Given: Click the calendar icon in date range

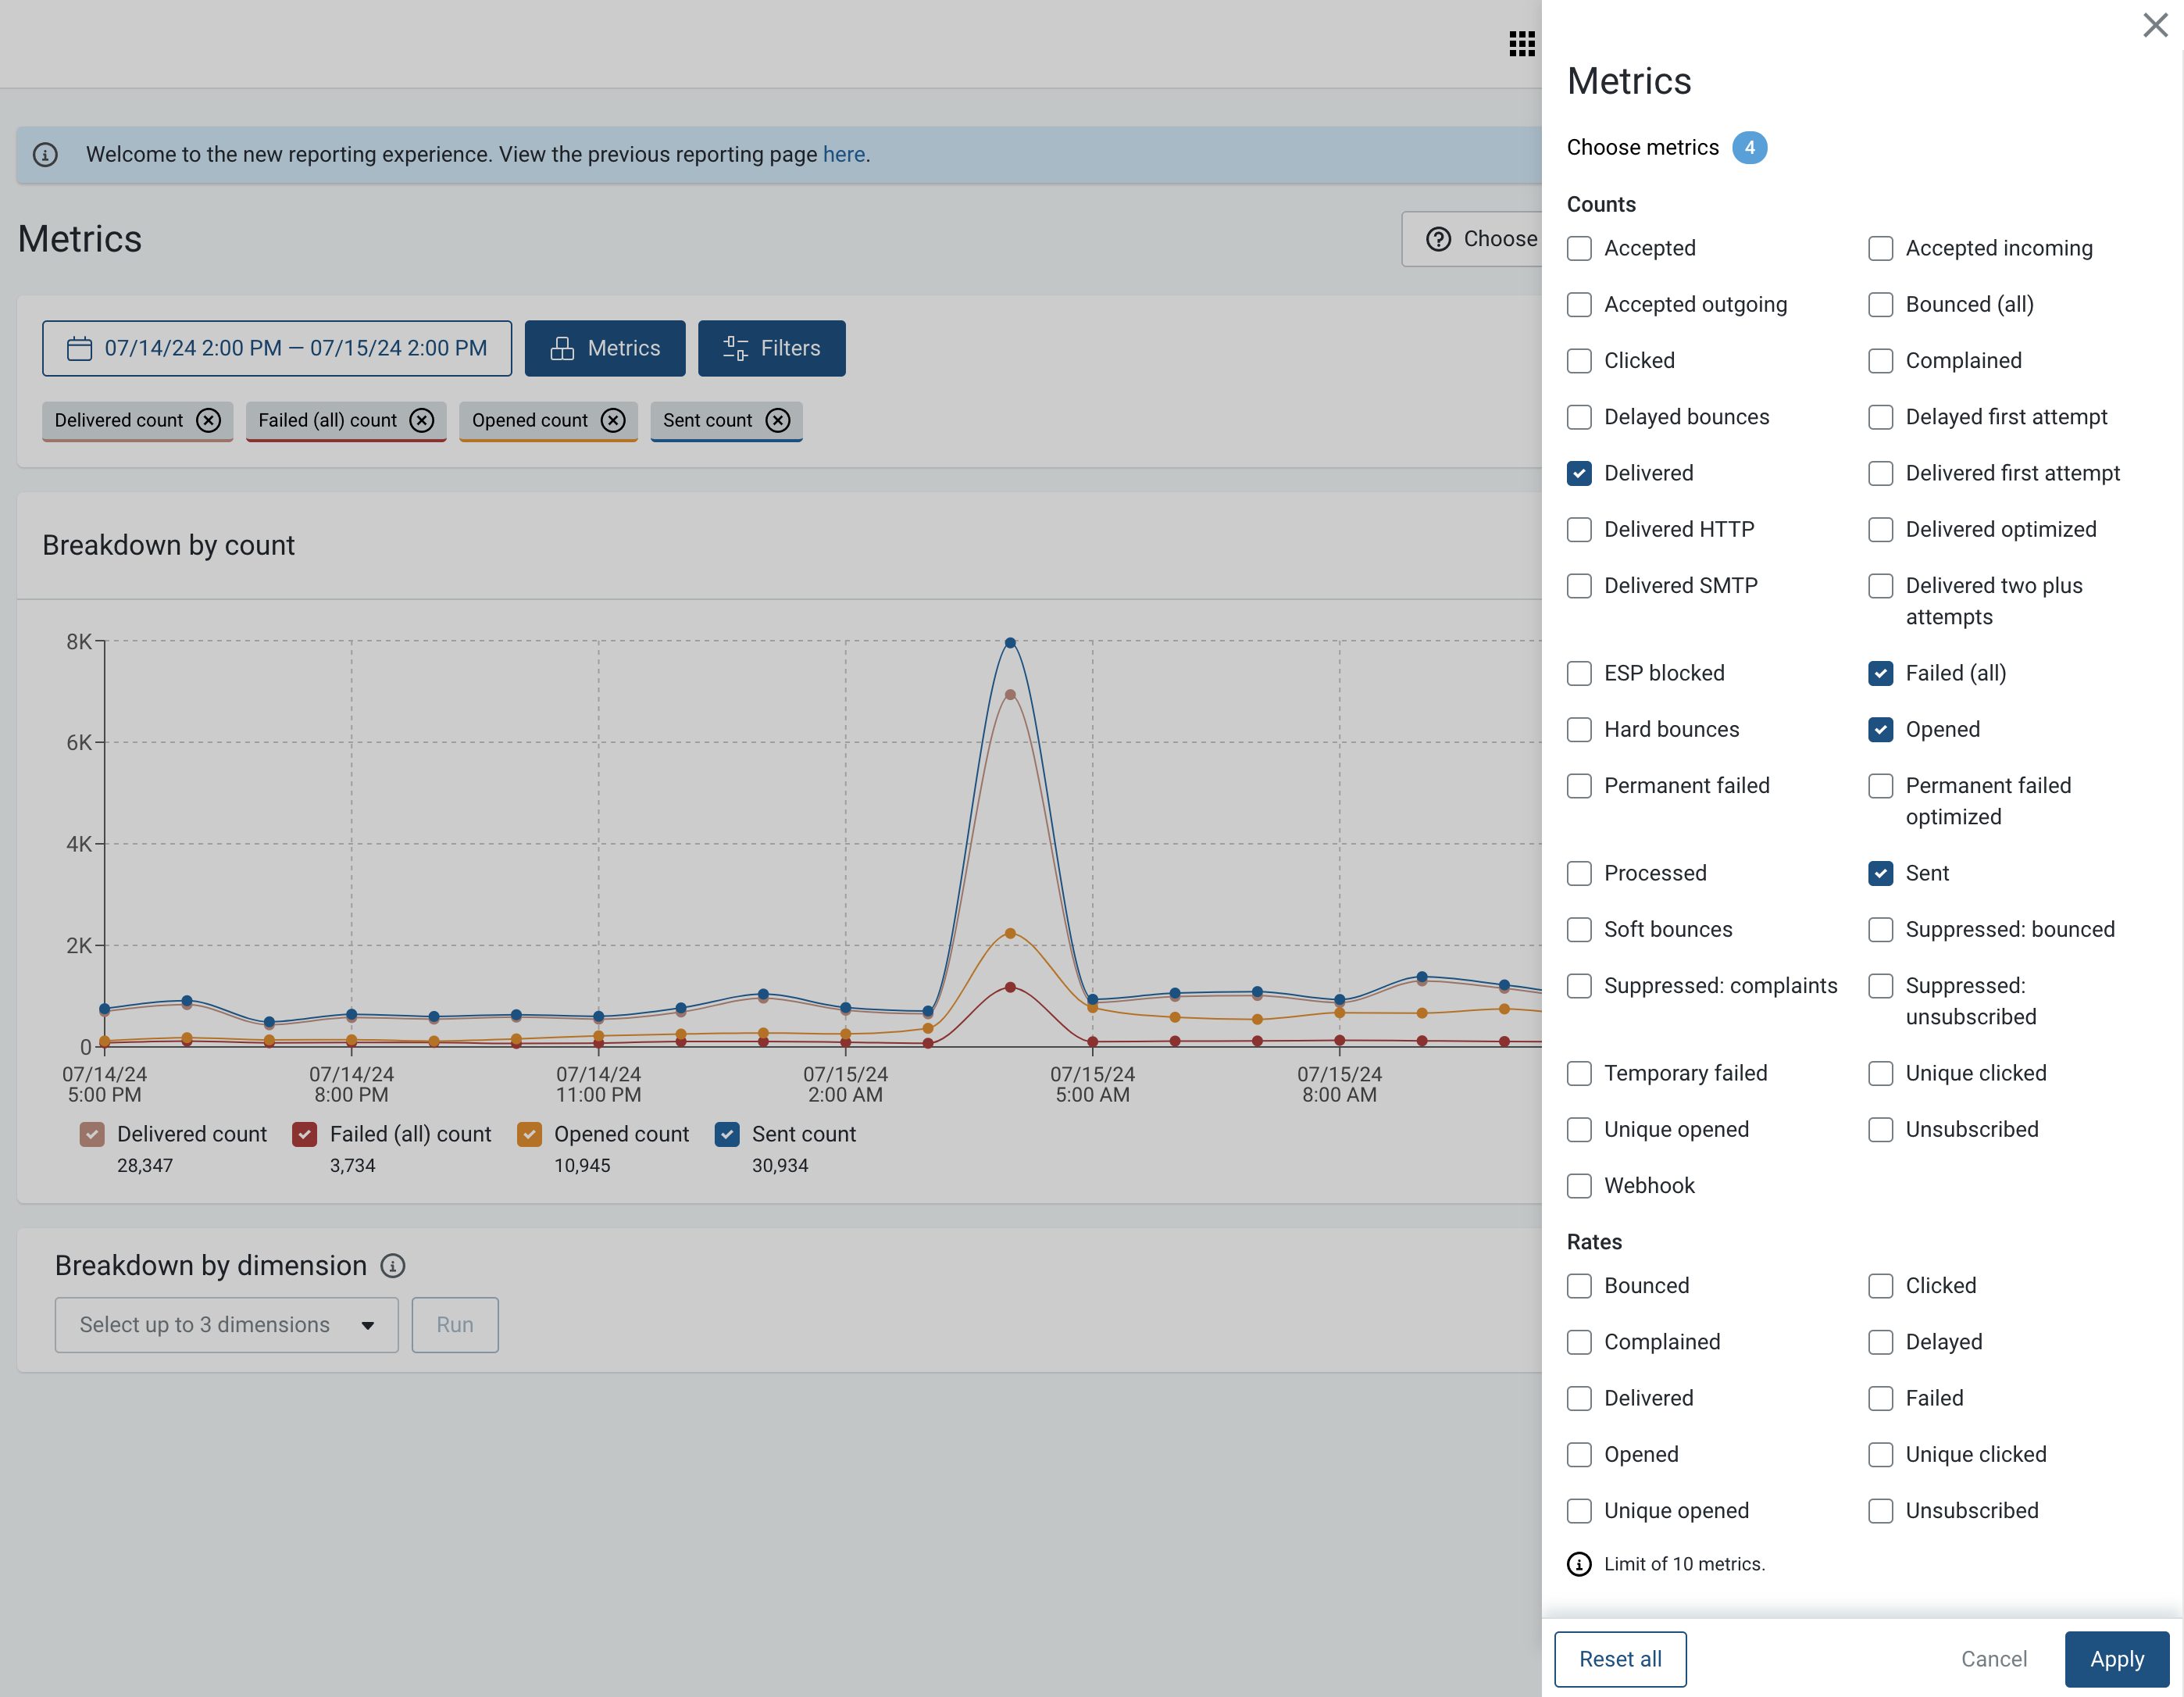Looking at the screenshot, I should click(79, 348).
